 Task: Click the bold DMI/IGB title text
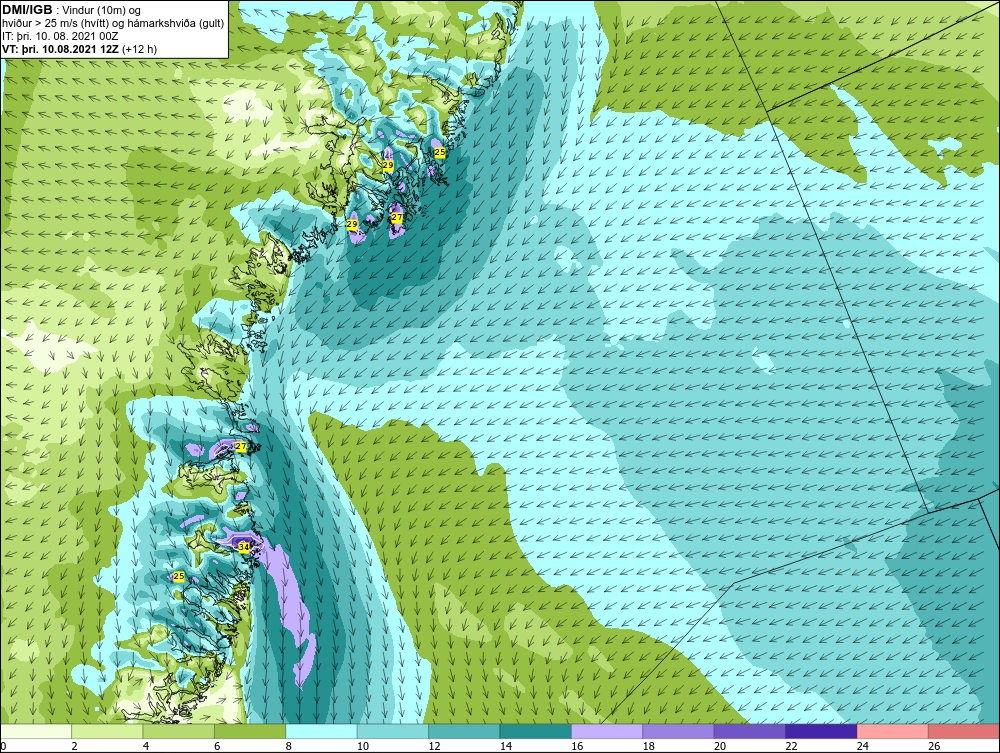coord(27,10)
